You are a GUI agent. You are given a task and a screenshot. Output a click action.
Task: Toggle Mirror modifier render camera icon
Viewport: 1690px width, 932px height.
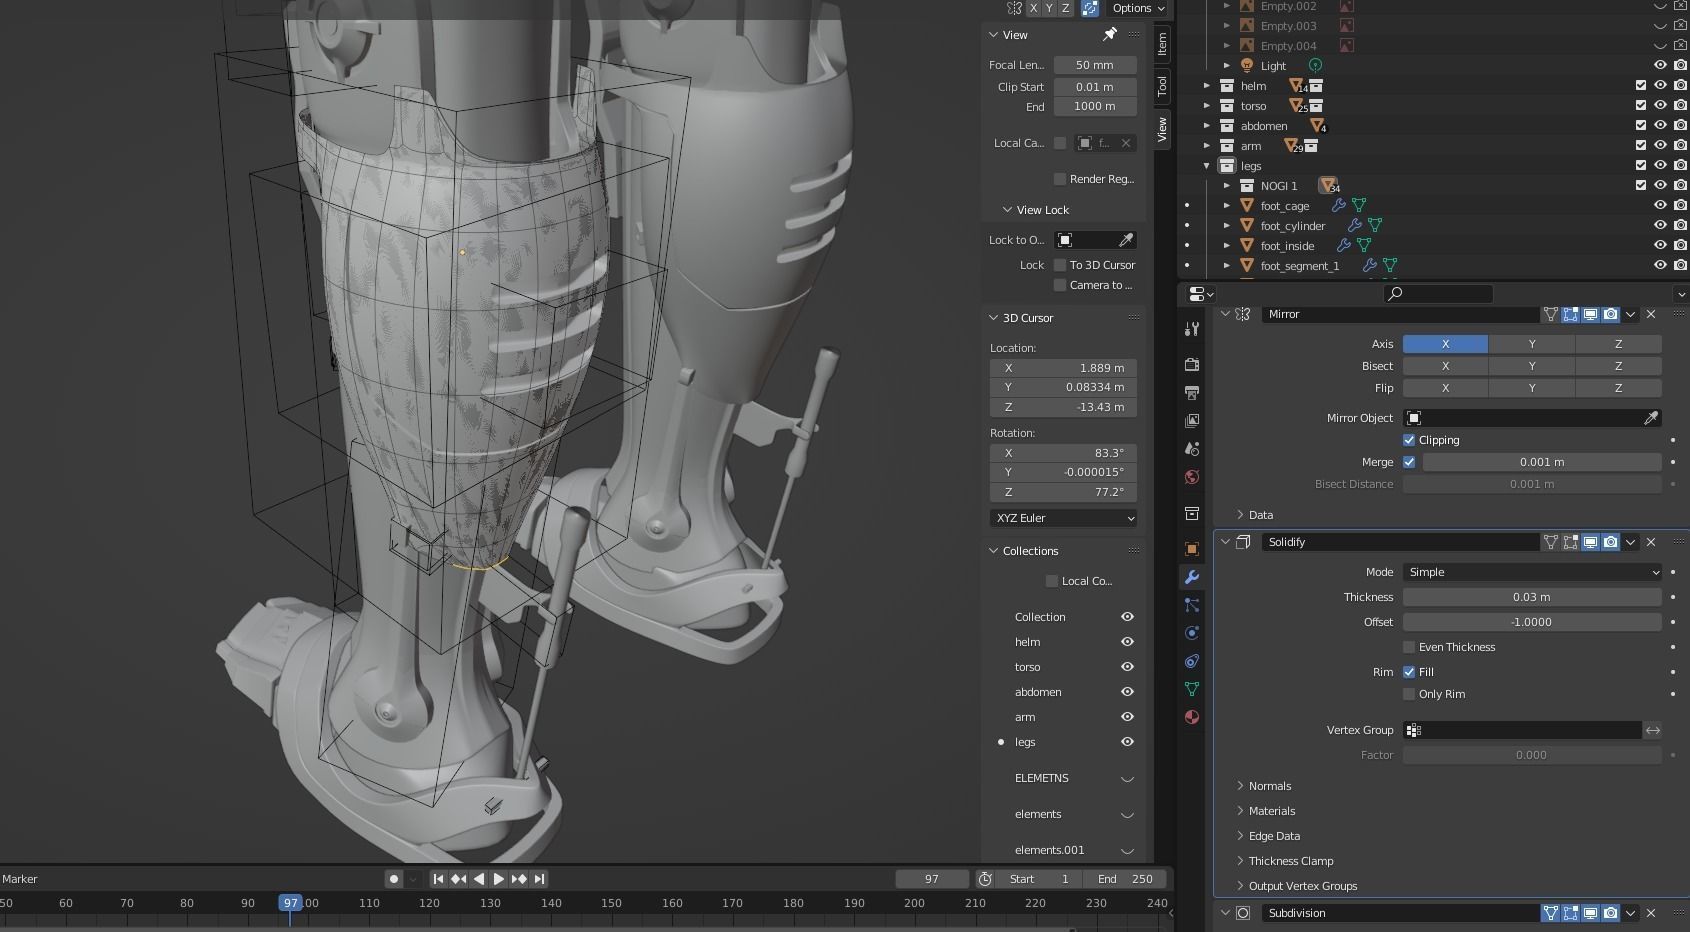pos(1610,314)
